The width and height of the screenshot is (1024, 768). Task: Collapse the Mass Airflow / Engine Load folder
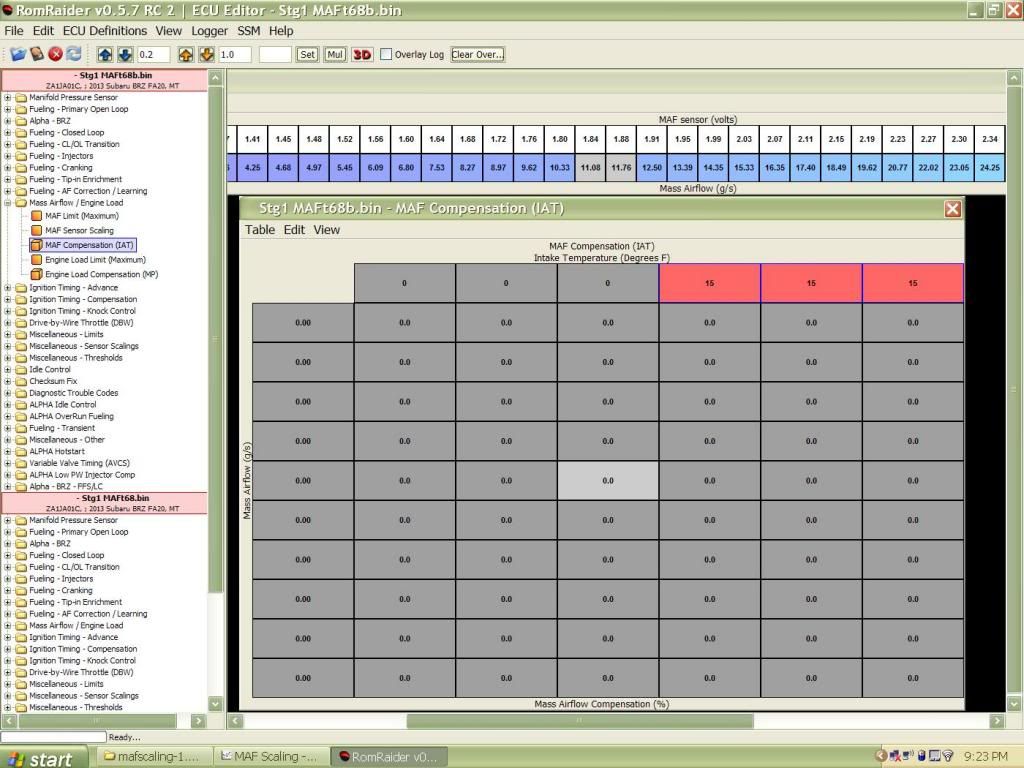coord(8,203)
